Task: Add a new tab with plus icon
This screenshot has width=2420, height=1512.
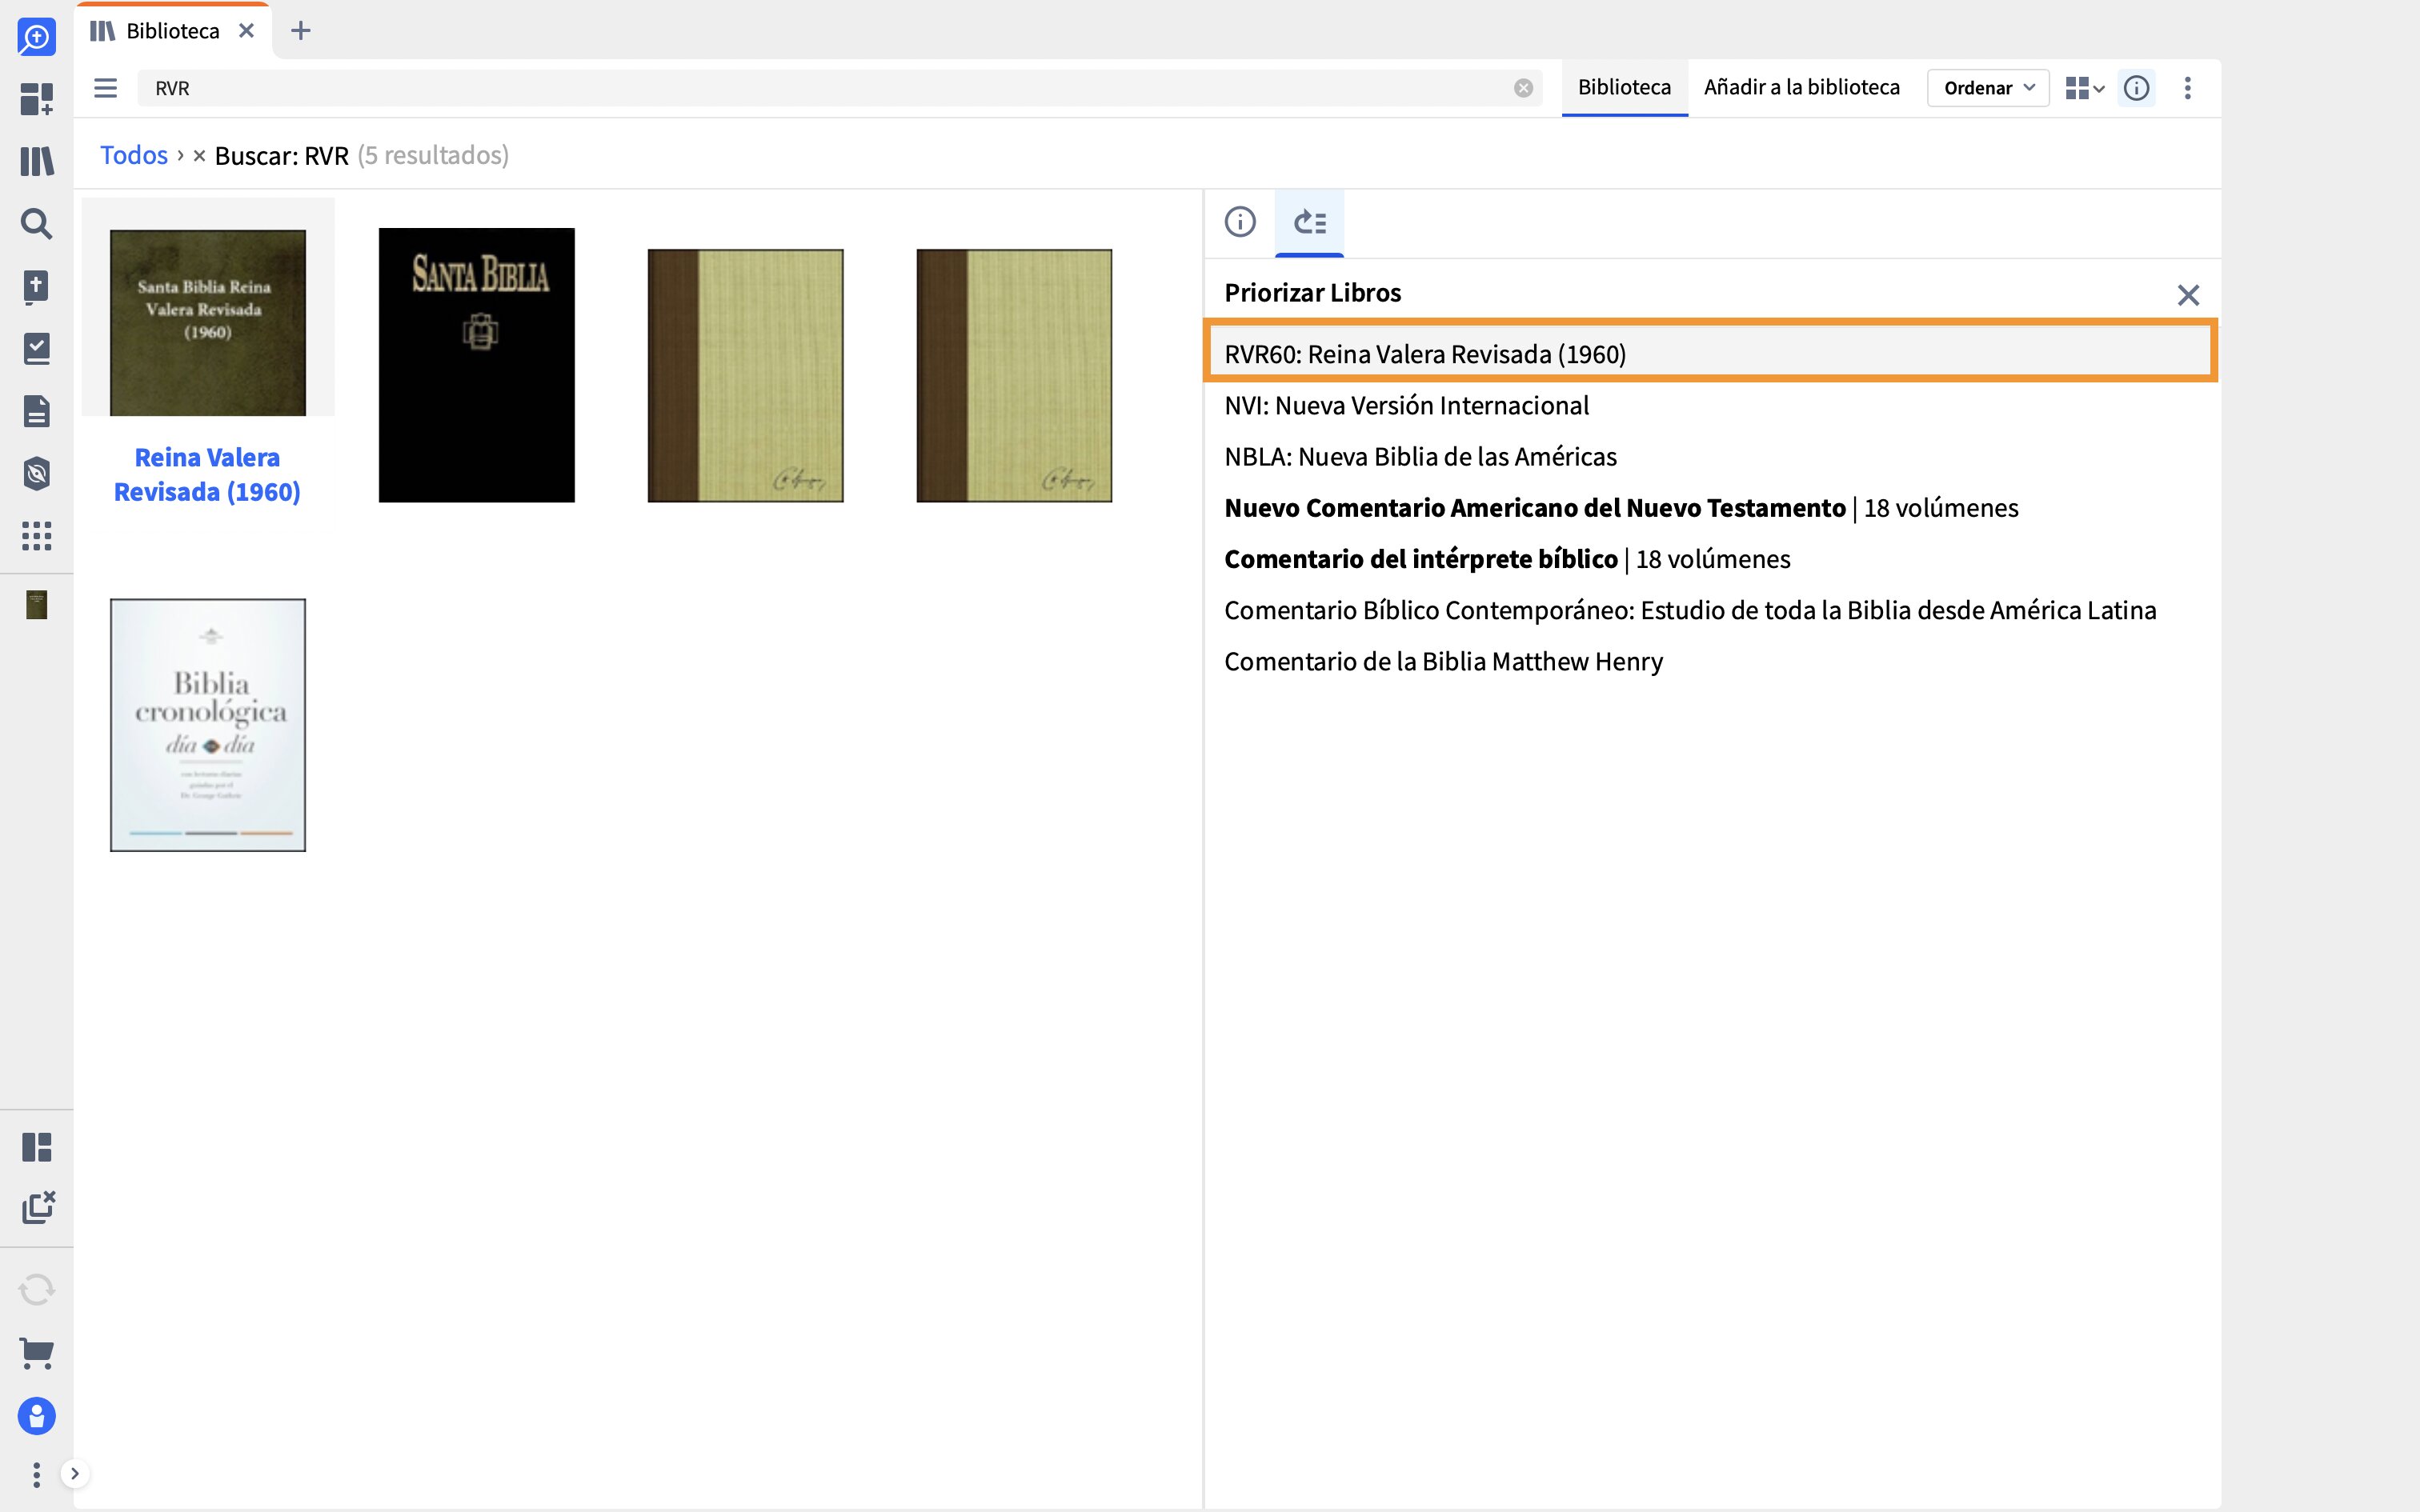Action: (x=300, y=31)
